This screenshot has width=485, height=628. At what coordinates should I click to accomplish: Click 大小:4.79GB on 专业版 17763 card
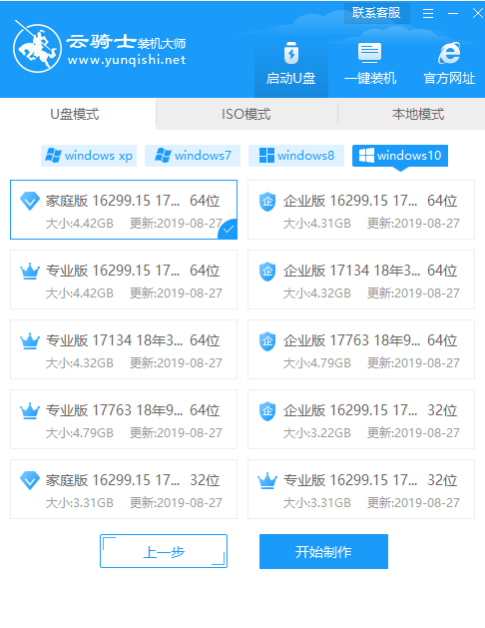coord(79,433)
